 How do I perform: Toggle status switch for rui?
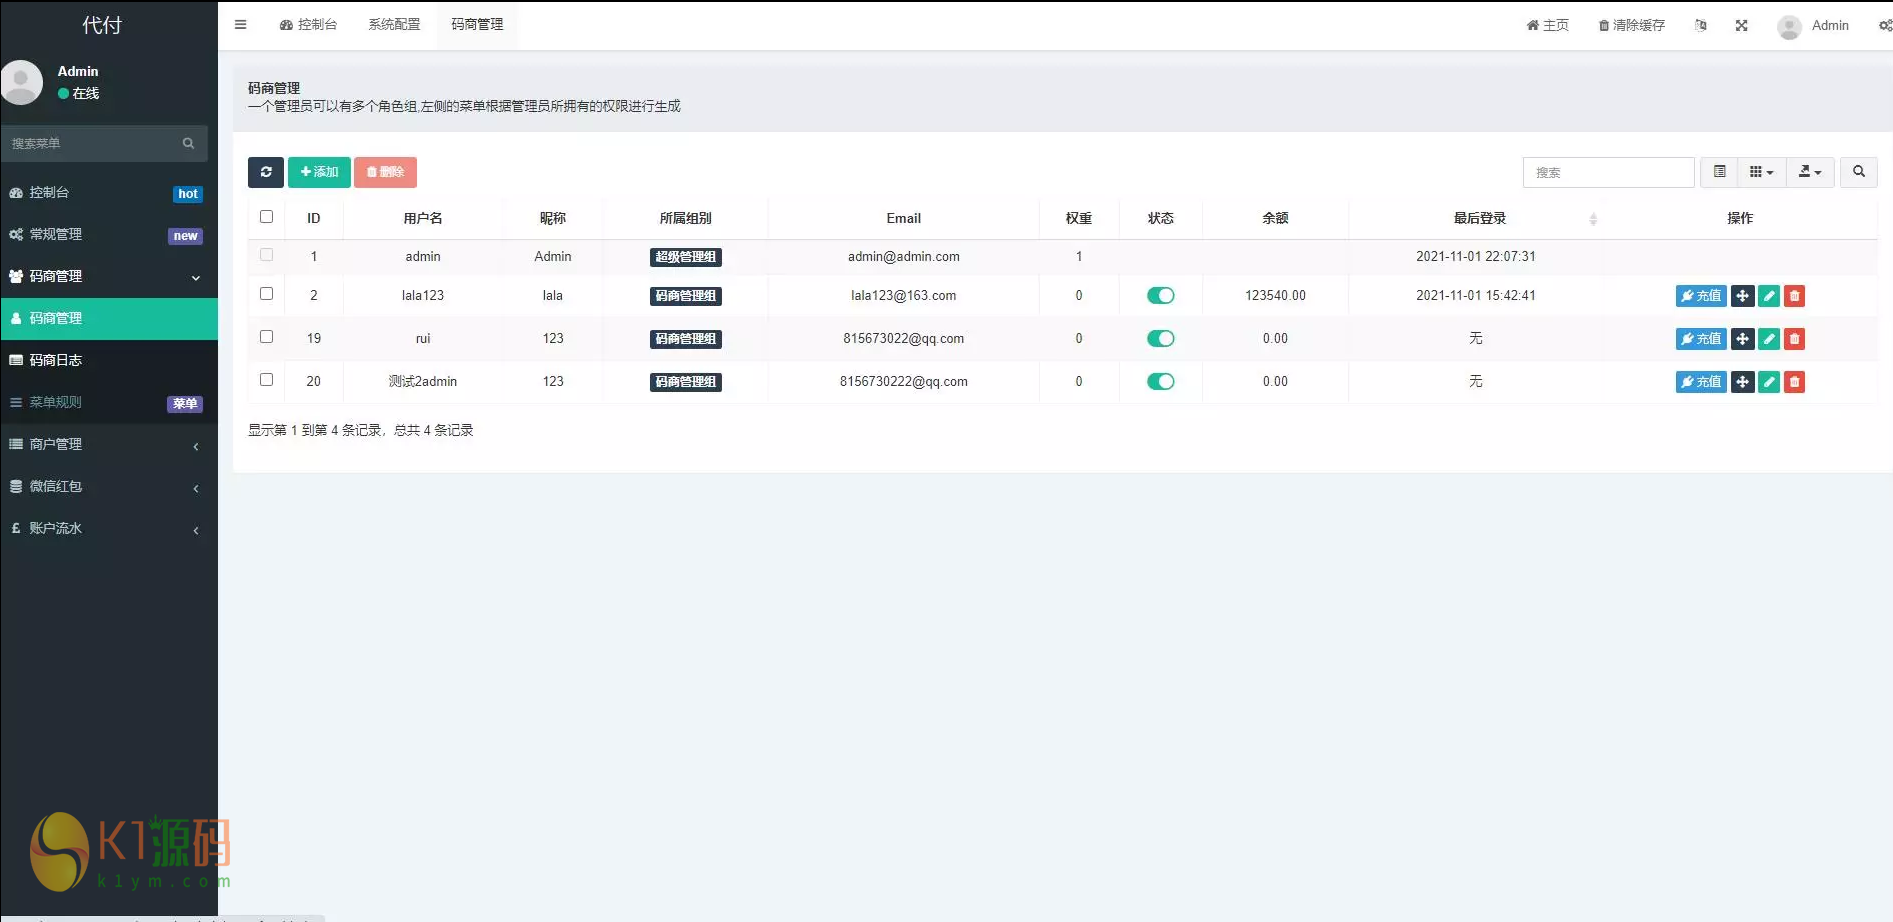[1160, 339]
